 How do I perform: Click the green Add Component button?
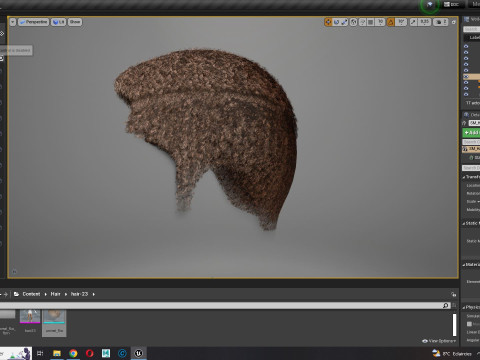coord(471,133)
